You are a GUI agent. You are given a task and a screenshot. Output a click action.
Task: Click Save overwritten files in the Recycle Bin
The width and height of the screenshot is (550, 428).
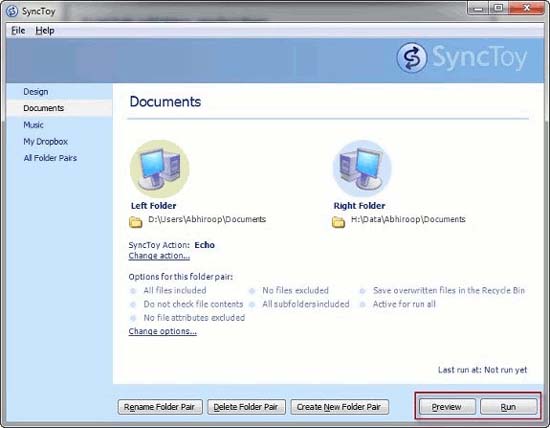click(449, 290)
